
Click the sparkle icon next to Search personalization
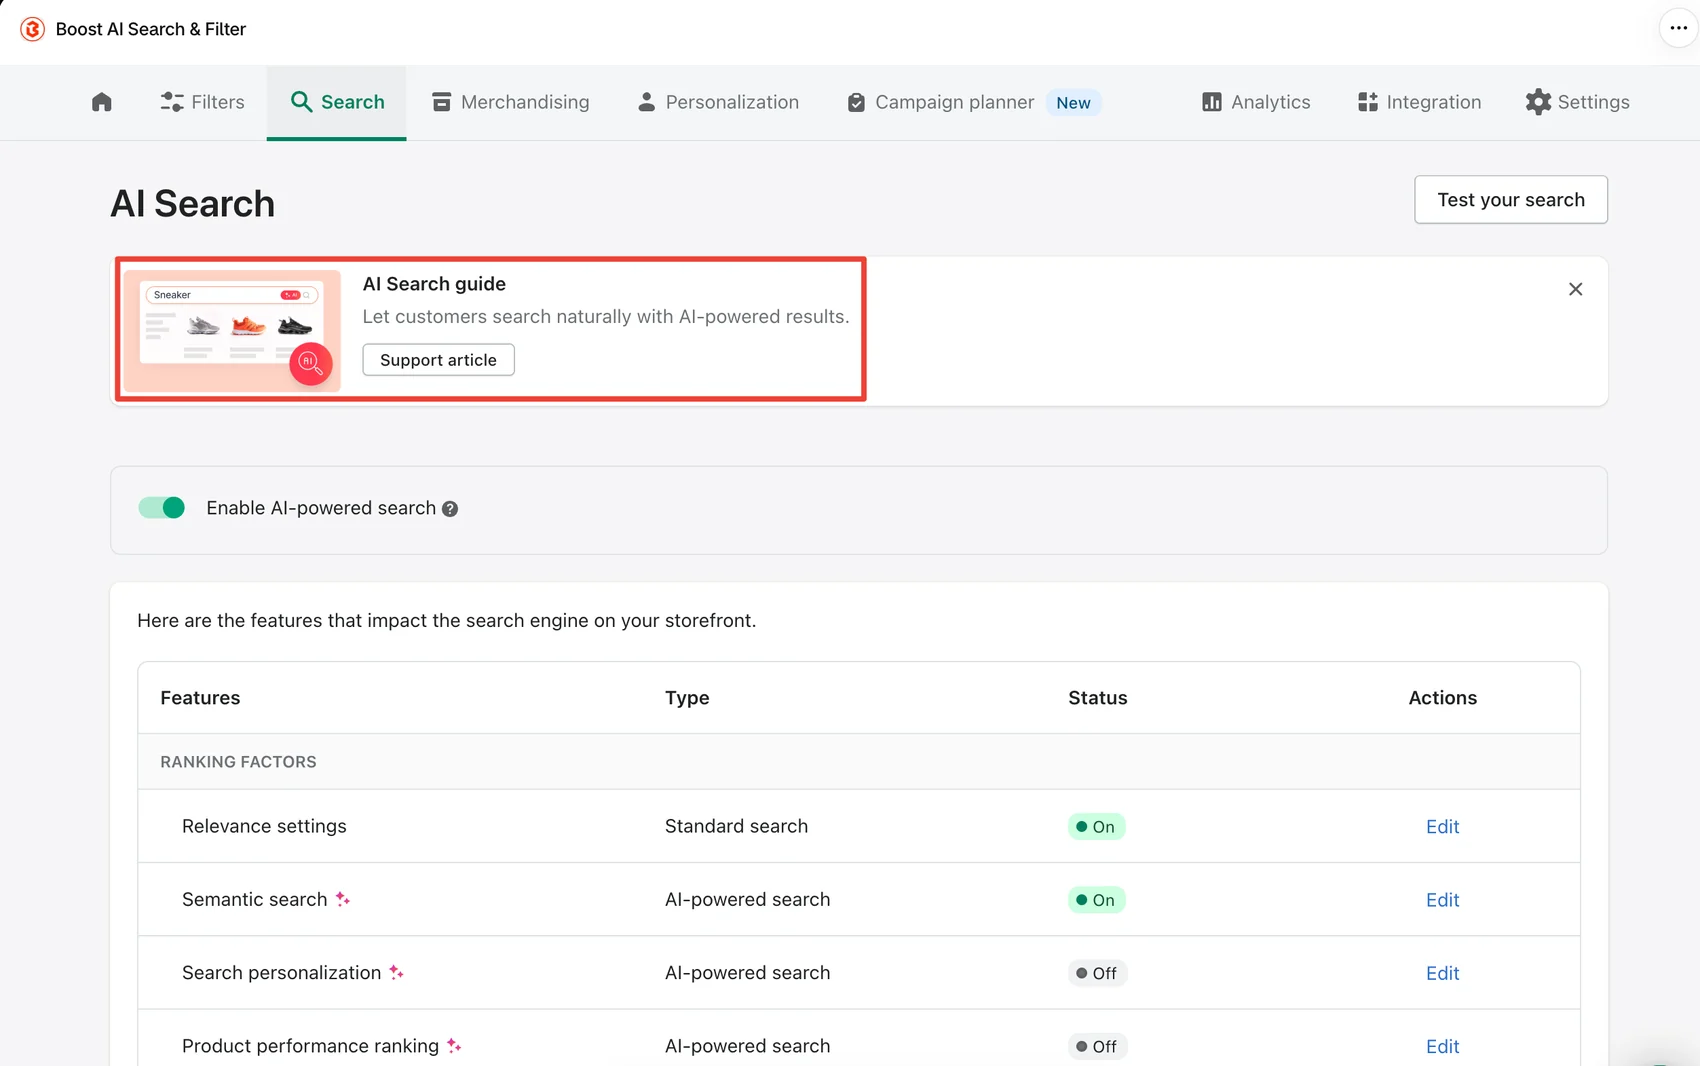(397, 972)
